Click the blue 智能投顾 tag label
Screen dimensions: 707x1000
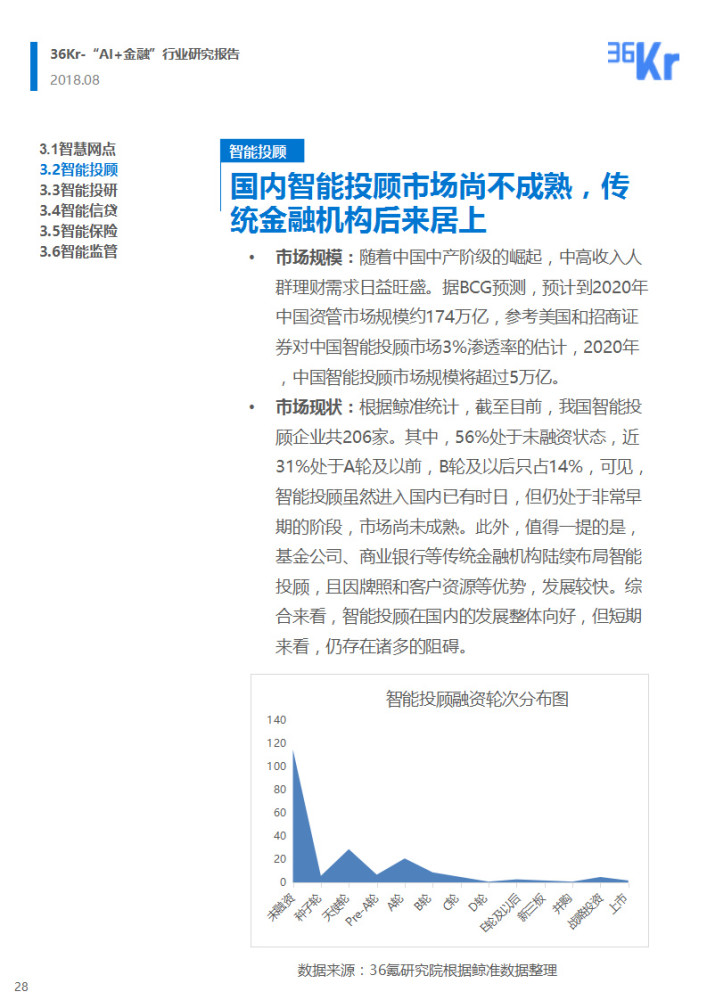261,151
